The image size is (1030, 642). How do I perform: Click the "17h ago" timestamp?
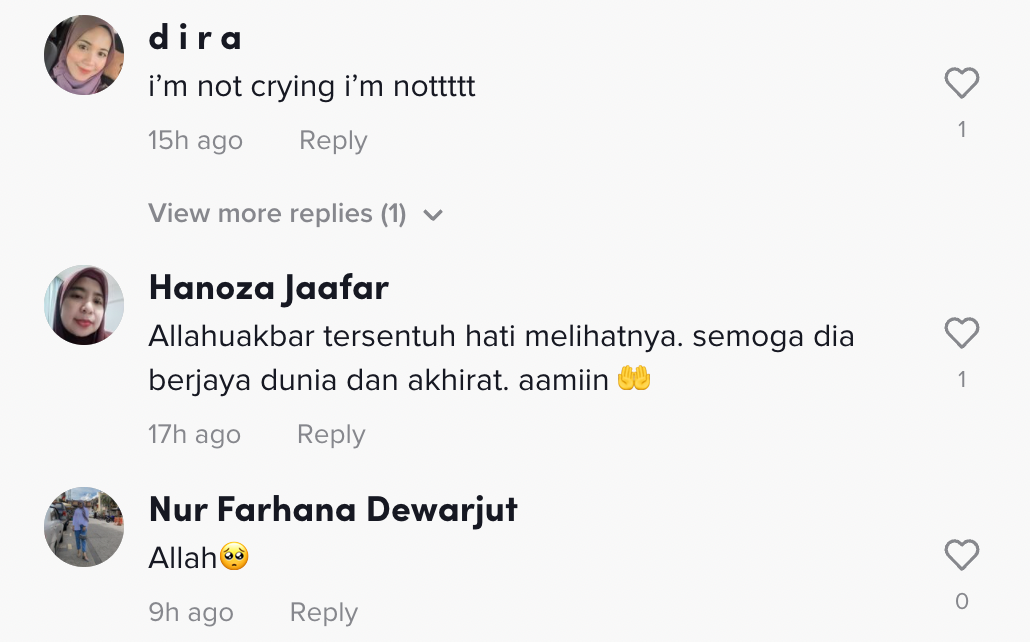pos(194,435)
